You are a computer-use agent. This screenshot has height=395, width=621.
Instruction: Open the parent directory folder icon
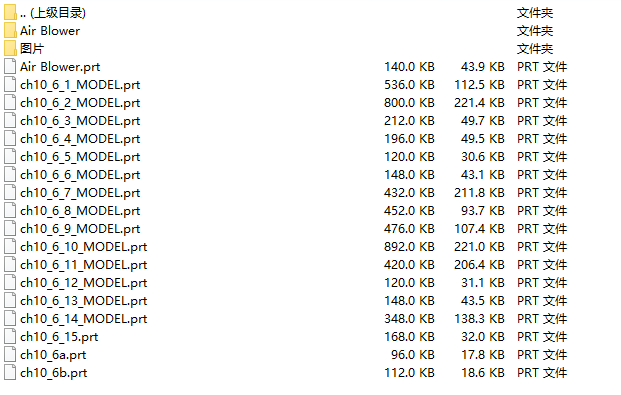[x=10, y=12]
